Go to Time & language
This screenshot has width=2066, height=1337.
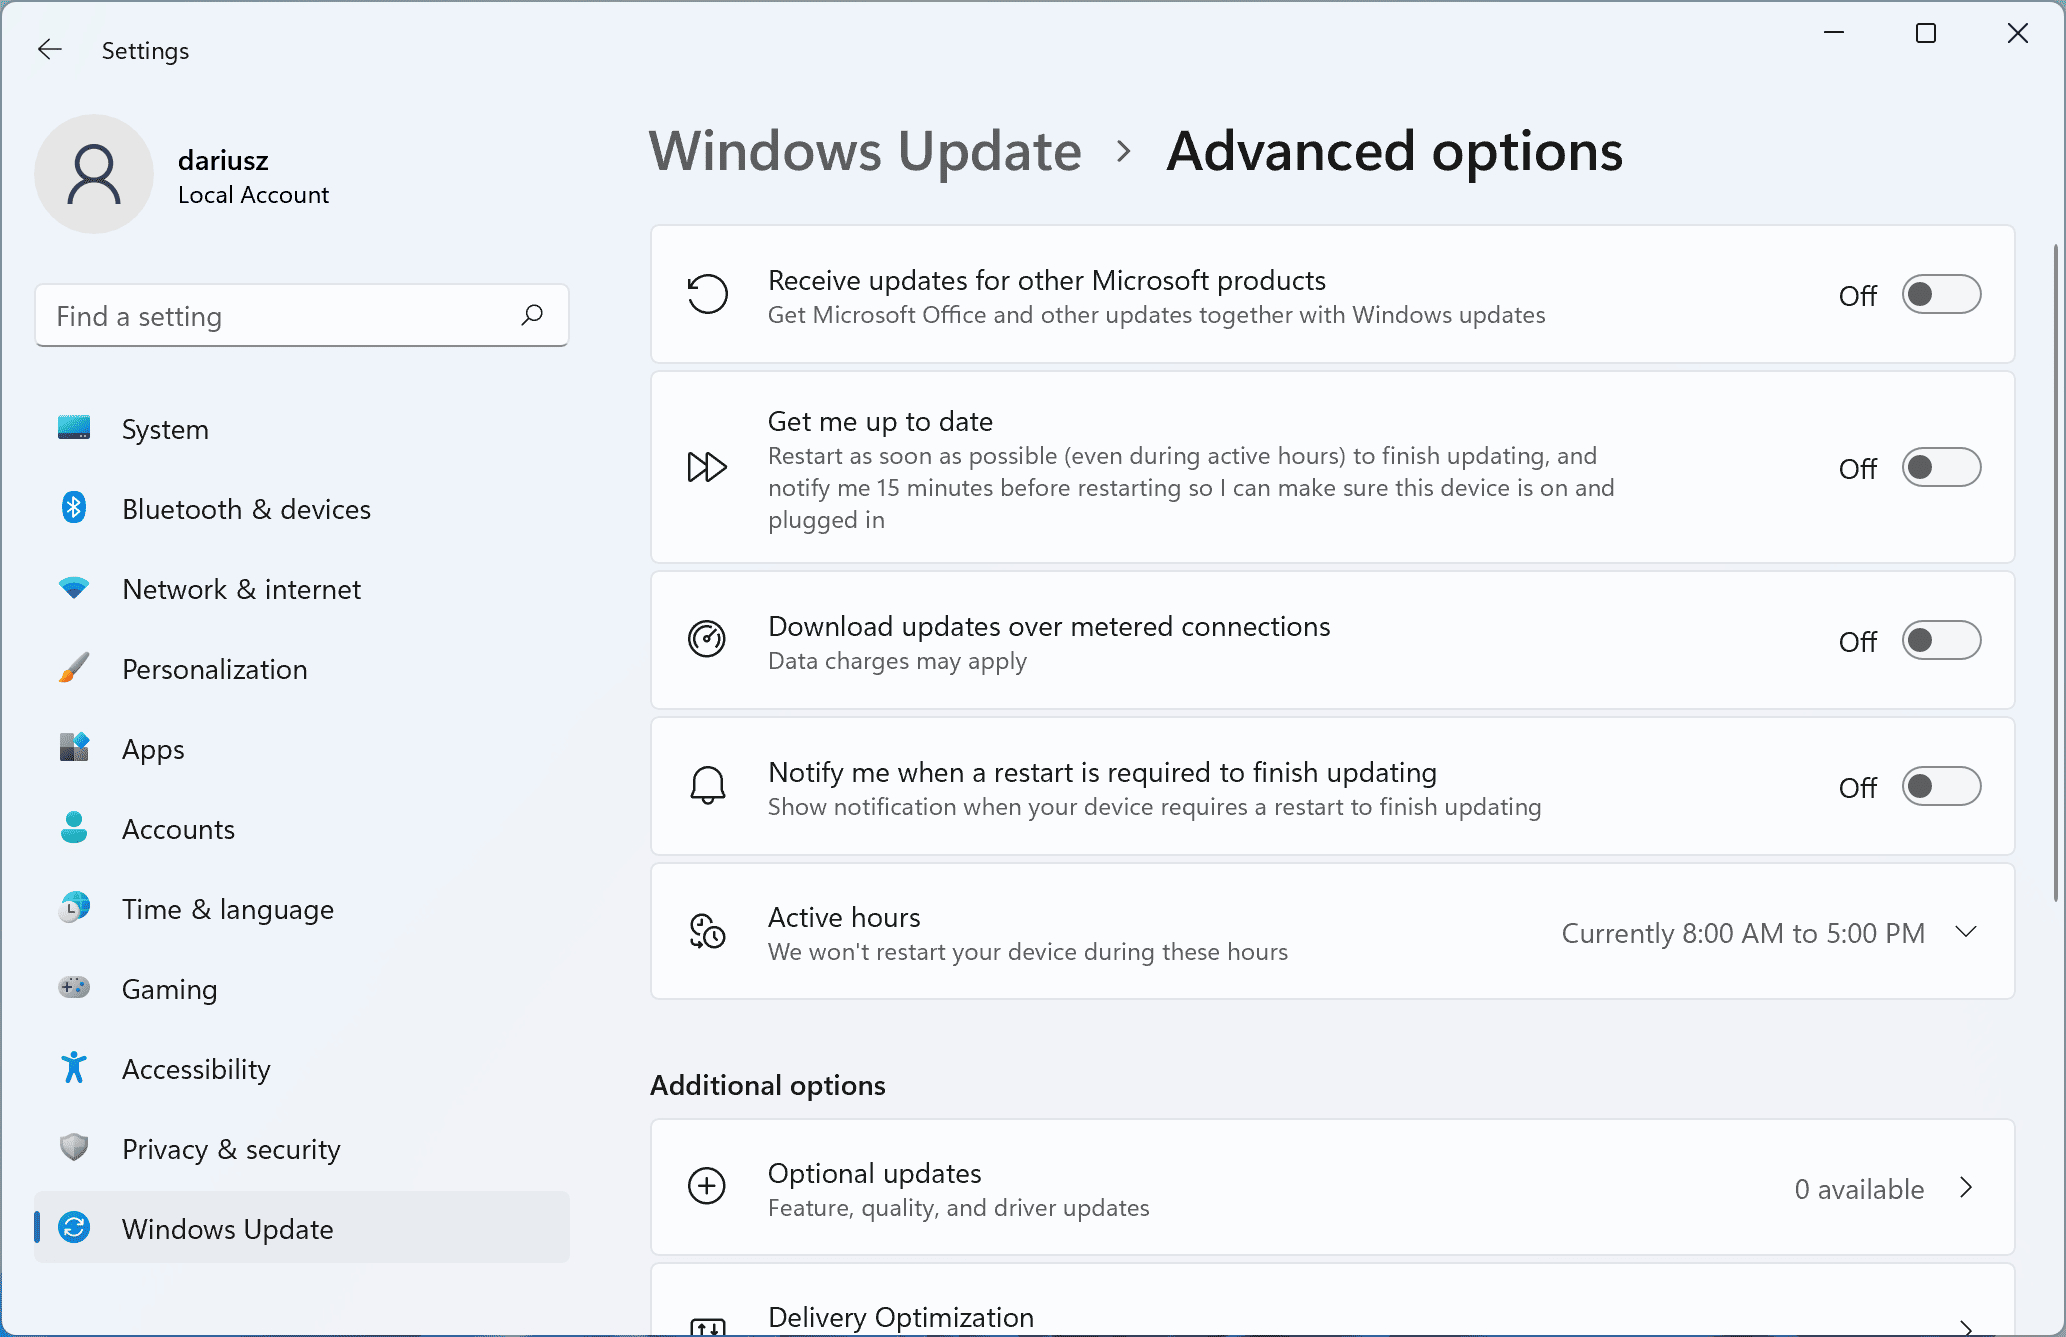tap(301, 909)
